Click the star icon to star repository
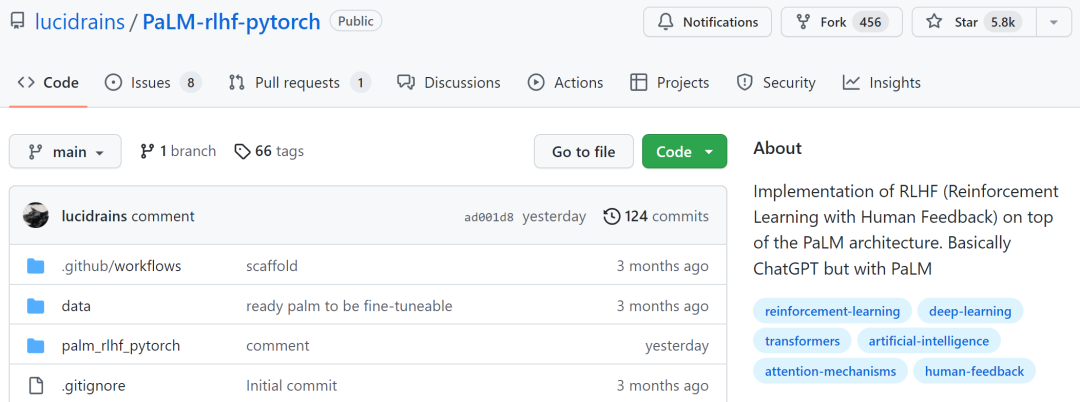Viewport: 1080px width, 402px height. 933,22
